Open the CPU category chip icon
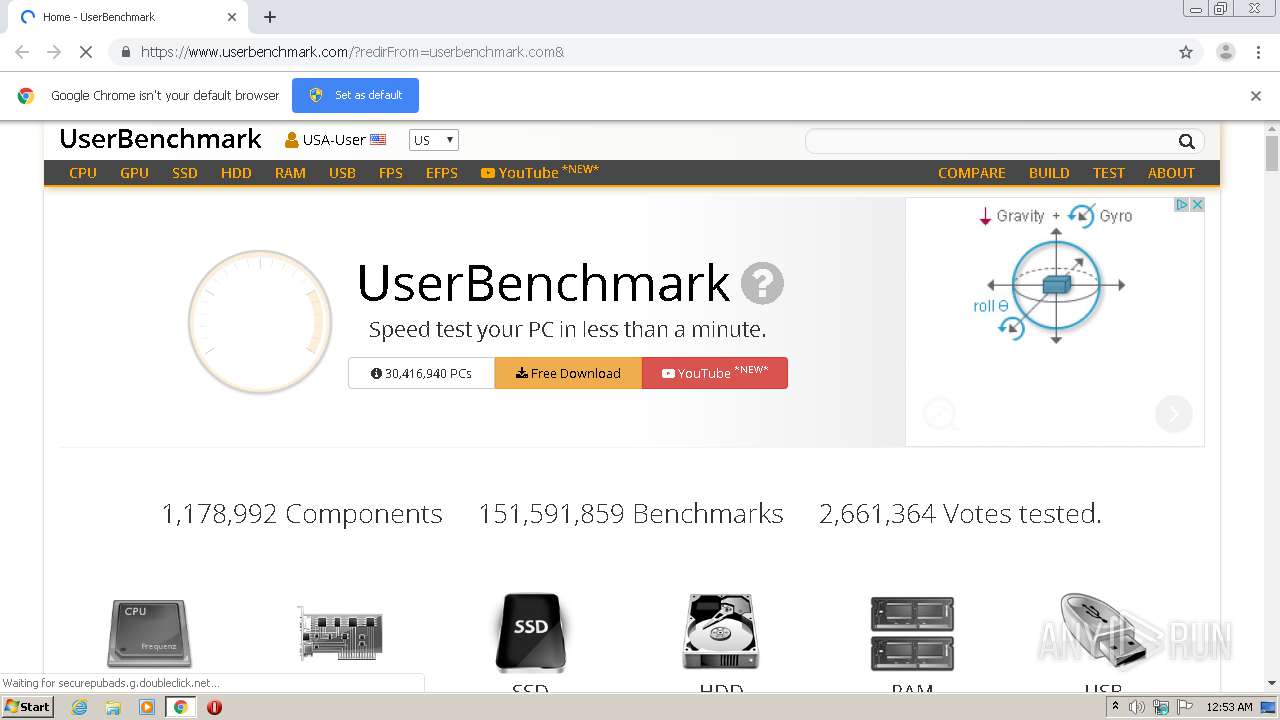1280x720 pixels. click(x=149, y=633)
